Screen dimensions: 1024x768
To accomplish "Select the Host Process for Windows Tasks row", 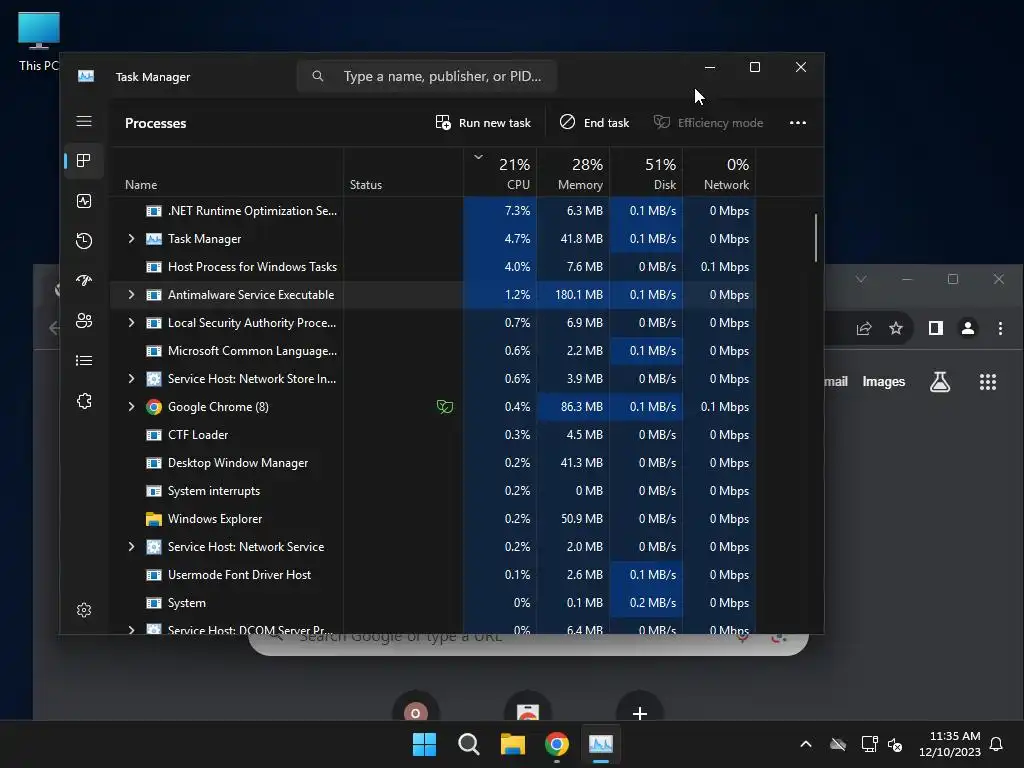I will click(x=433, y=267).
